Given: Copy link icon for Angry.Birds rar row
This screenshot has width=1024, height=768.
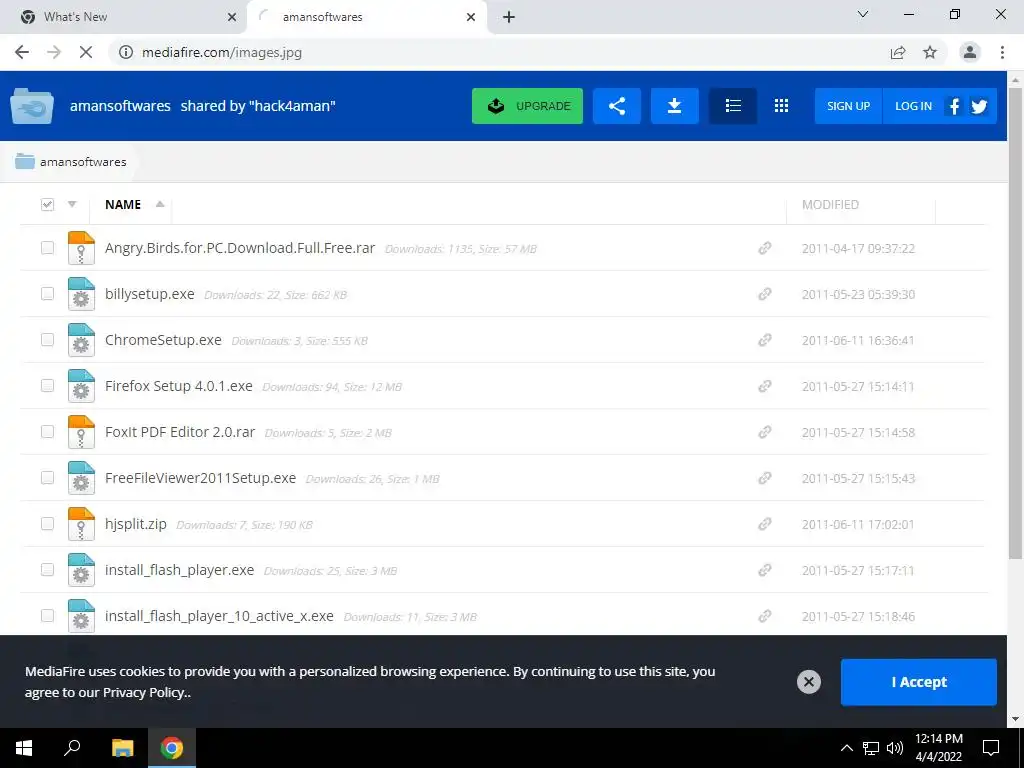Looking at the screenshot, I should (x=765, y=248).
